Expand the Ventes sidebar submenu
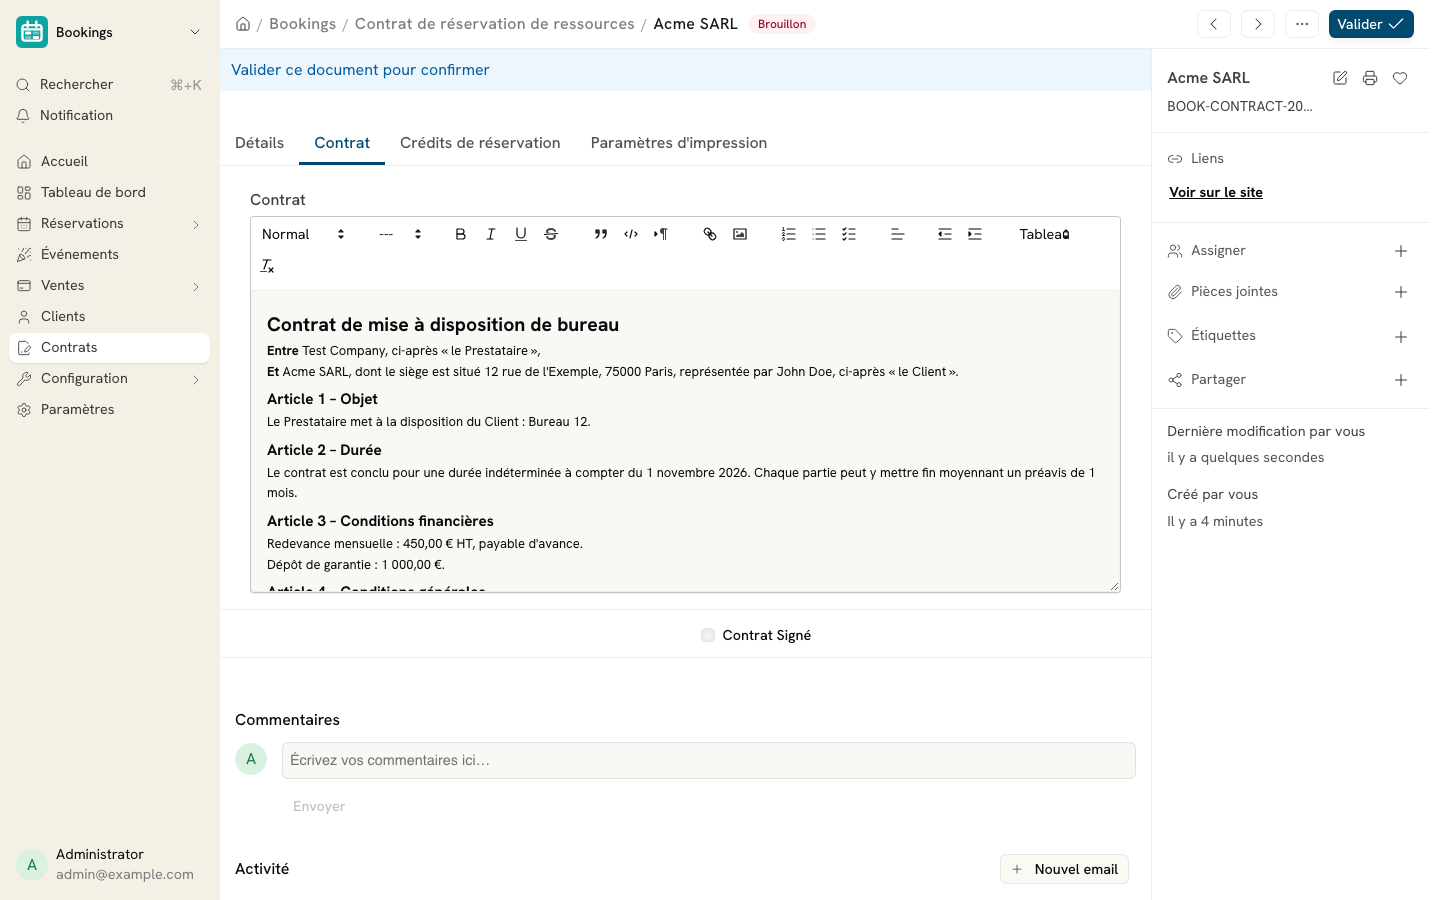Screen dimensions: 1440x900 [196, 286]
